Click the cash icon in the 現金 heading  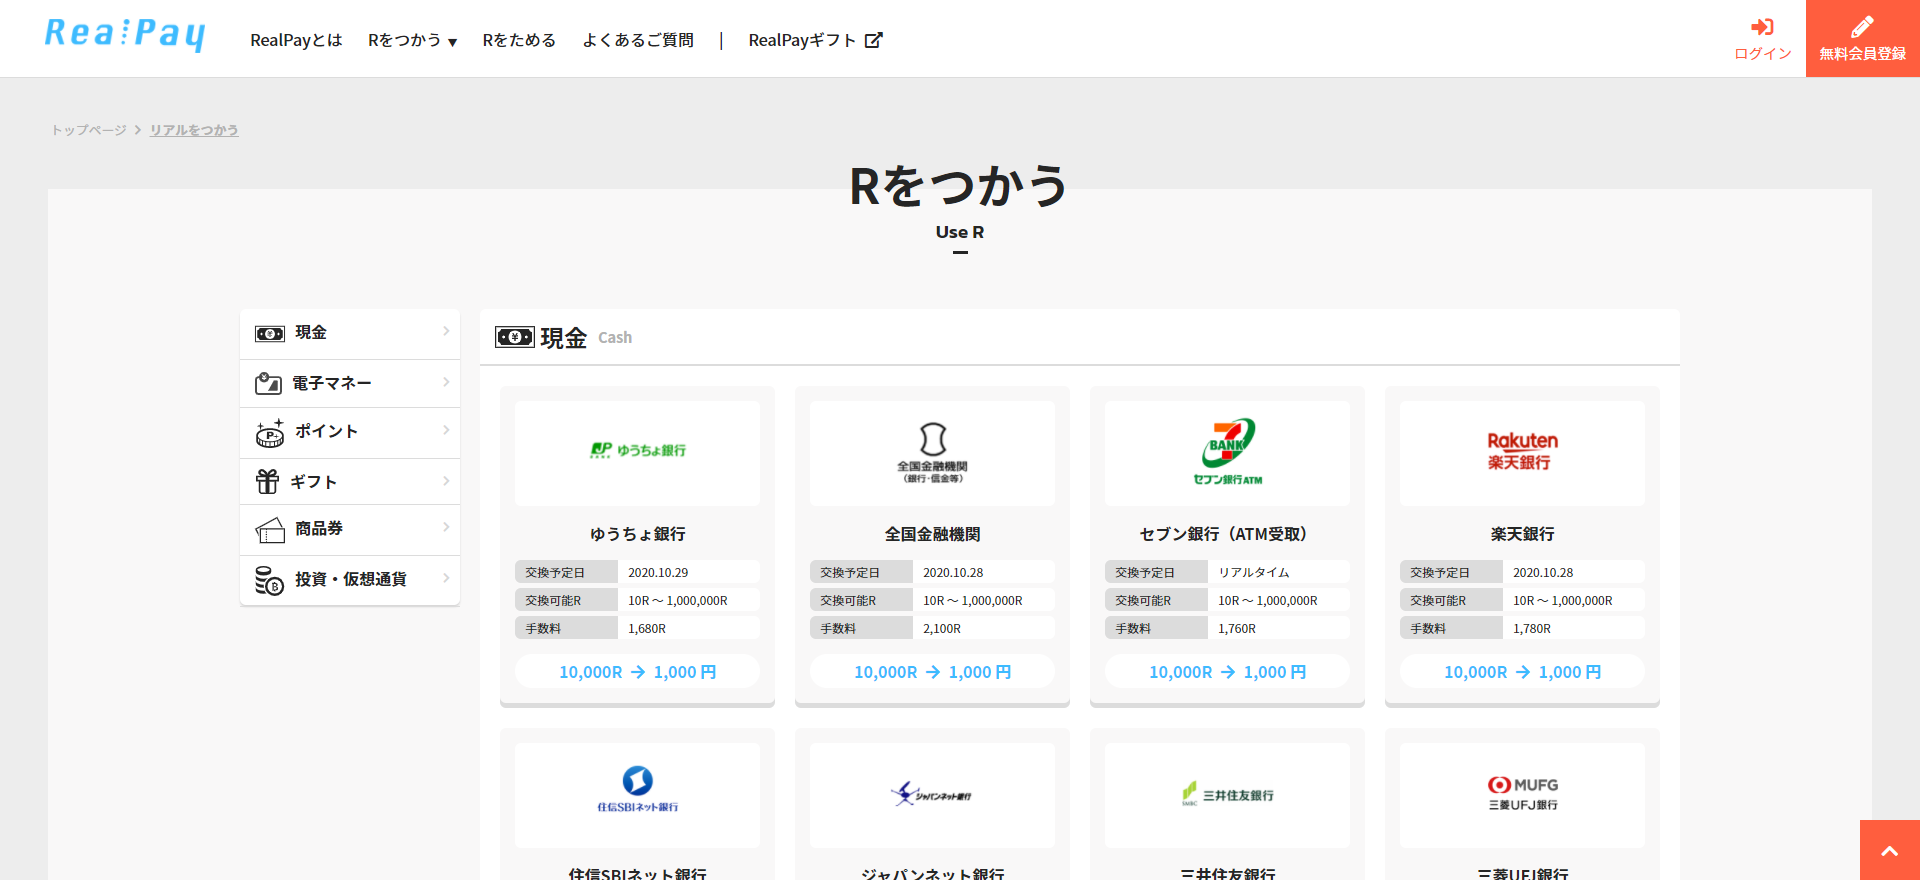[x=515, y=337]
